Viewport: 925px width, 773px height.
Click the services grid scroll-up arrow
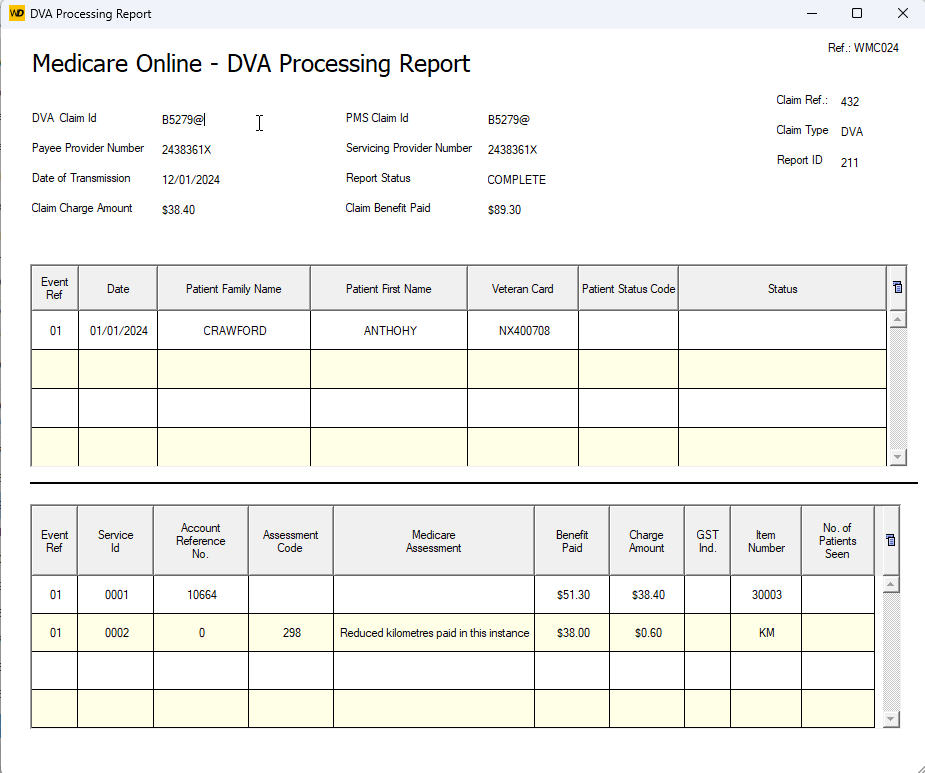coord(890,584)
